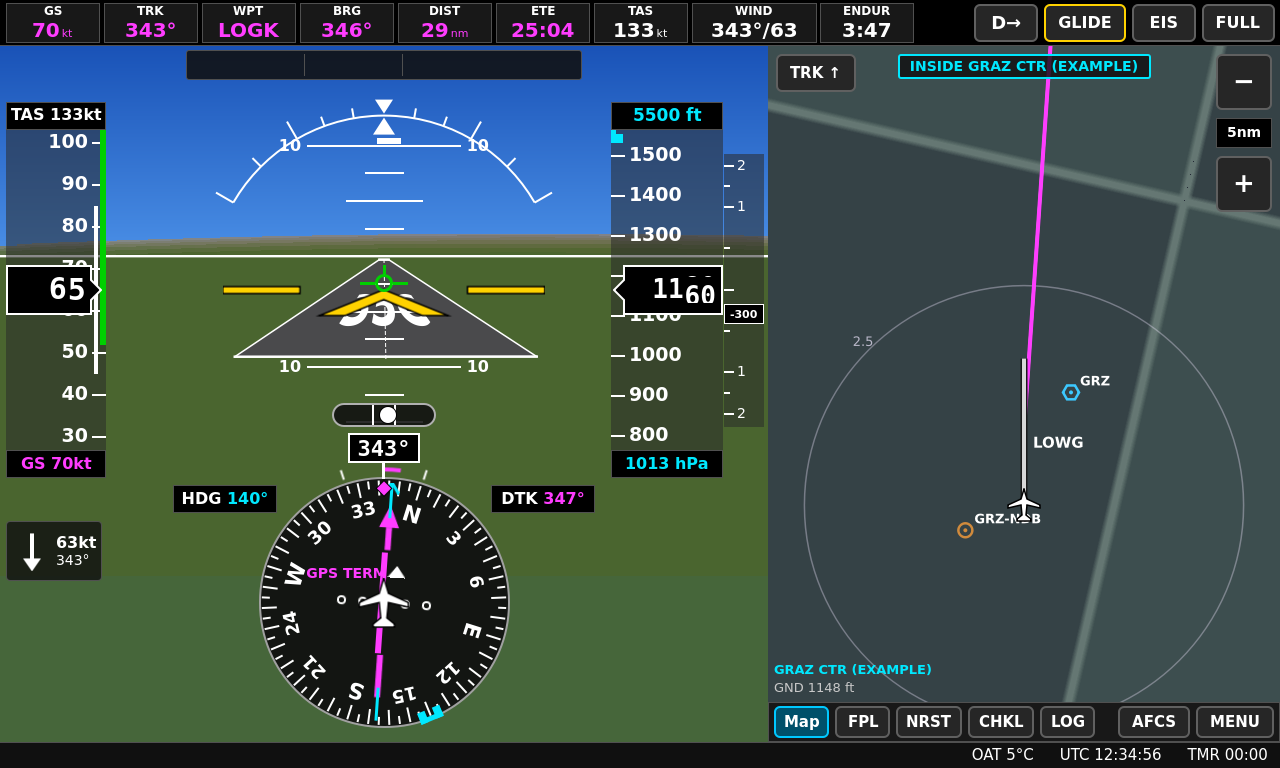
Task: Click the LOWG airport label on map
Action: (x=1058, y=443)
